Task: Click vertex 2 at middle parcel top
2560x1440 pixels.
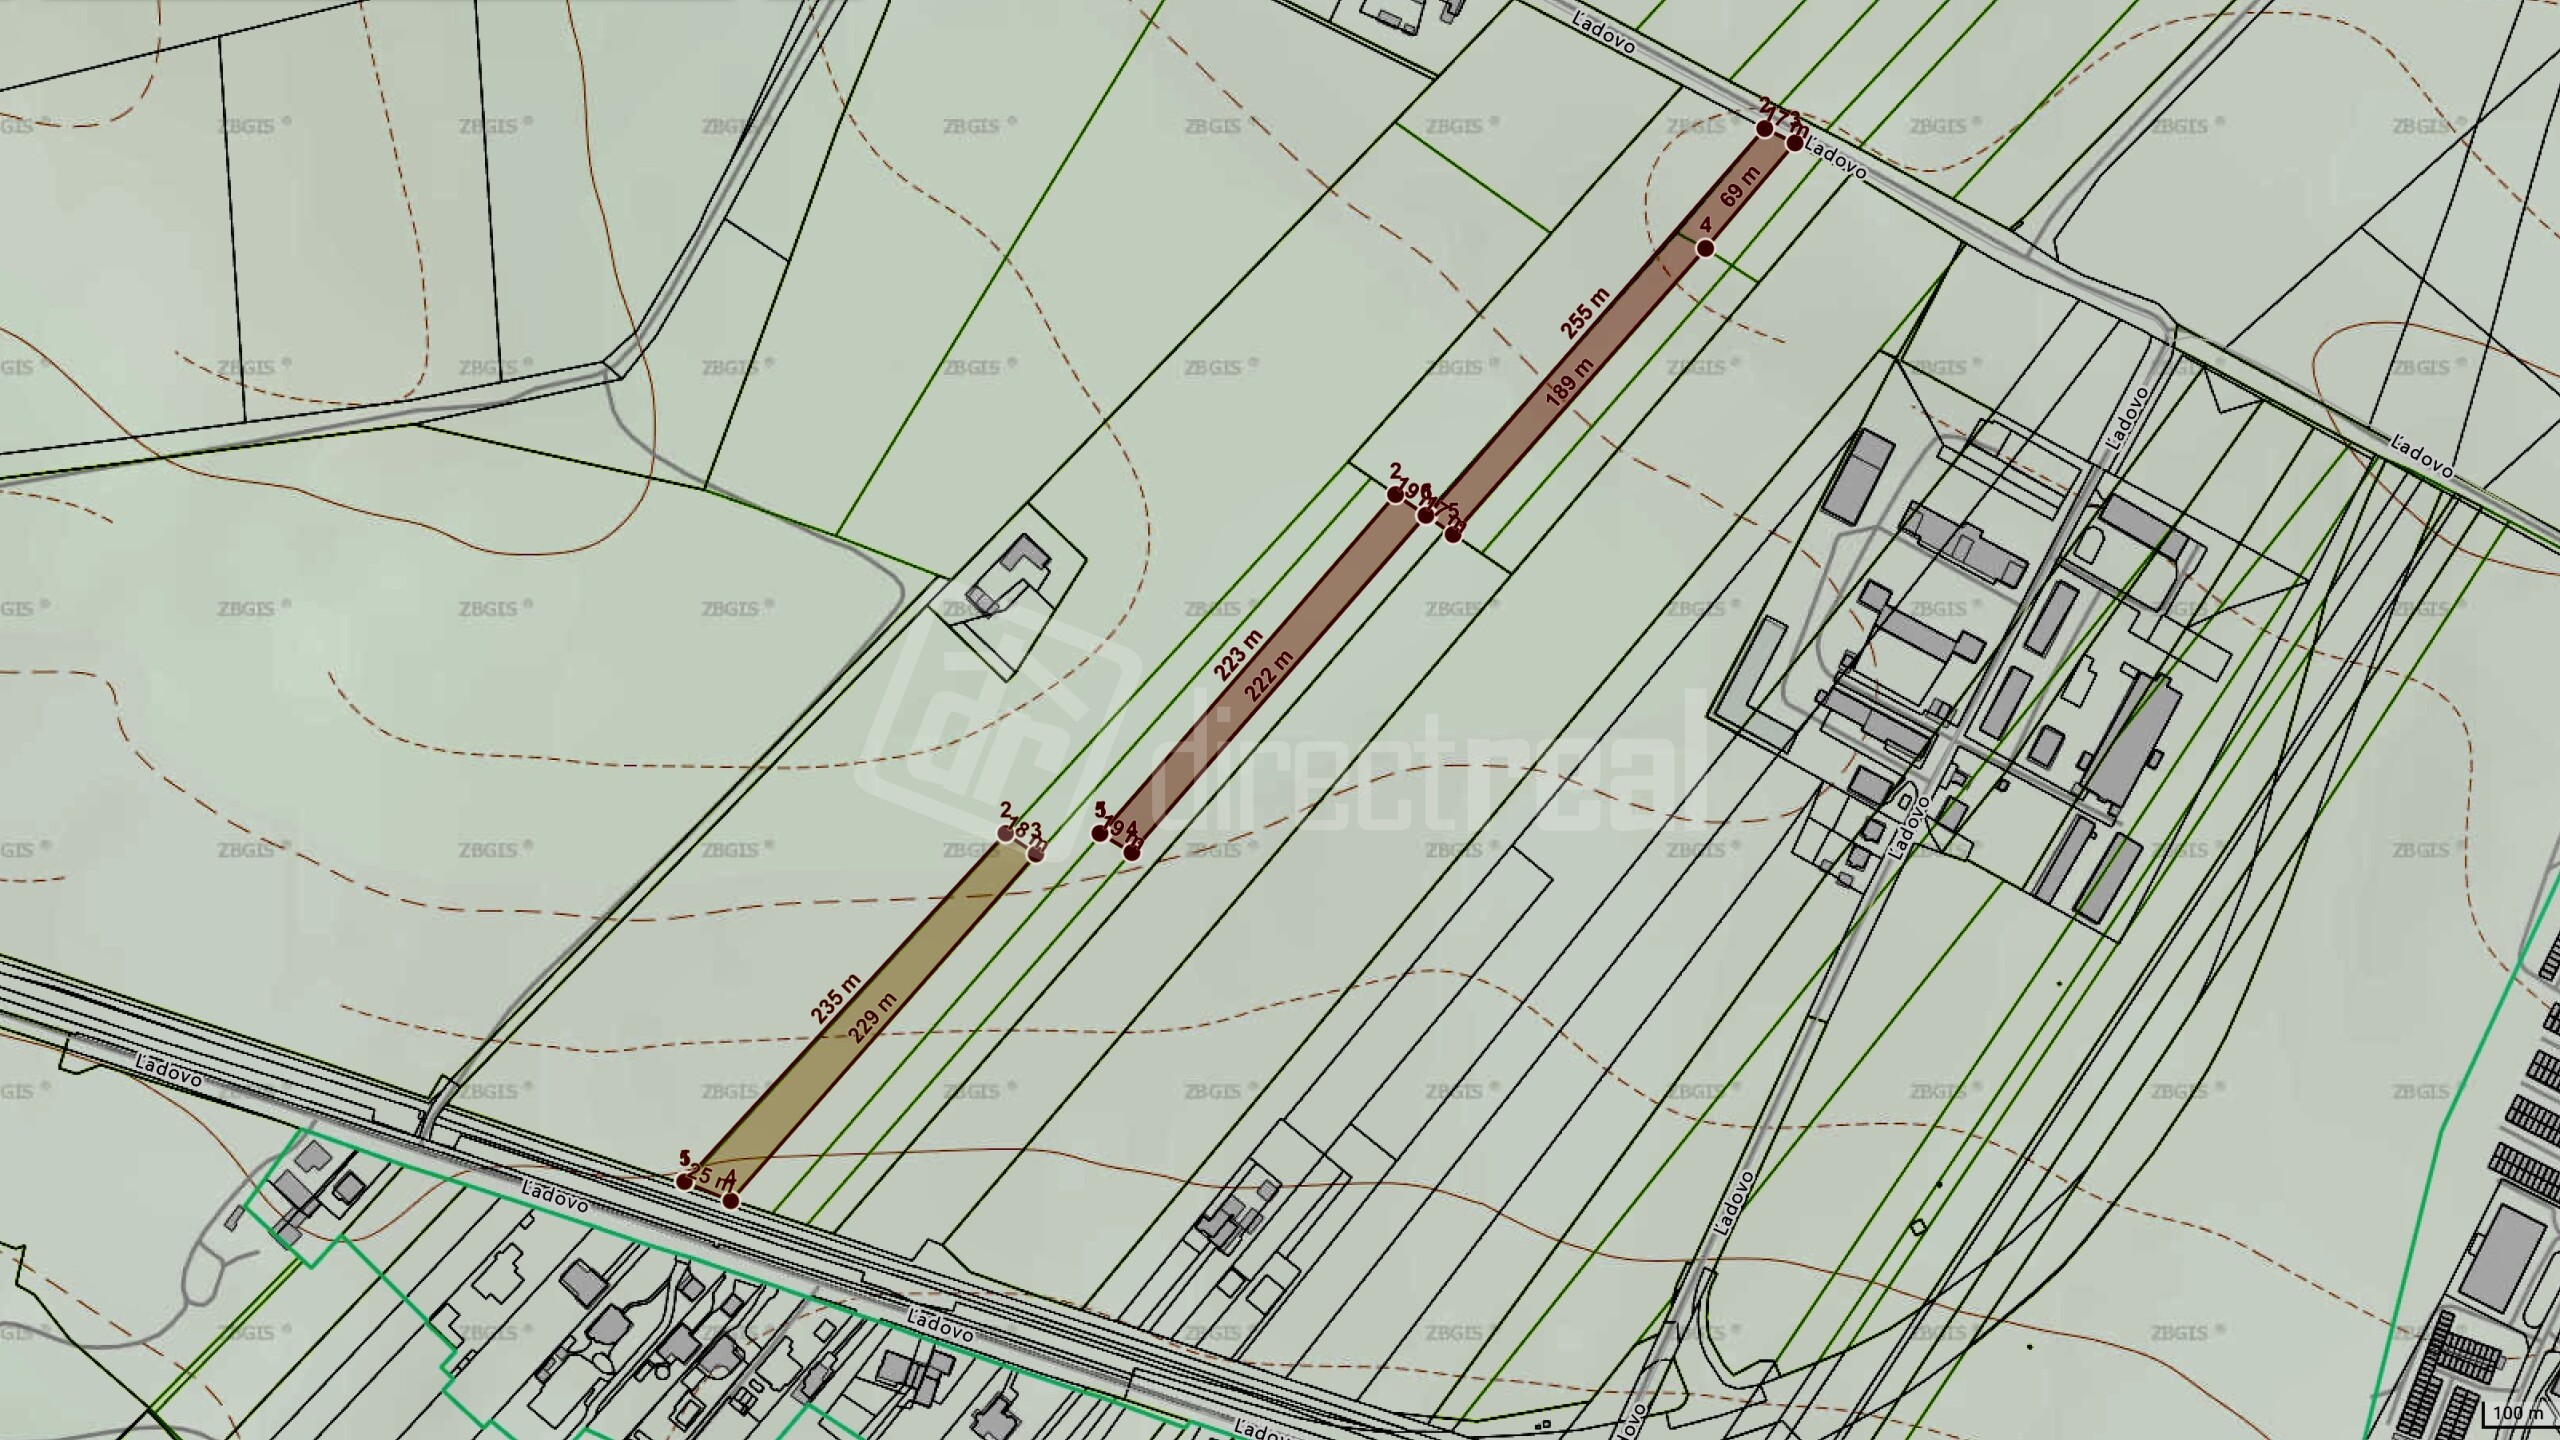Action: click(x=1395, y=494)
